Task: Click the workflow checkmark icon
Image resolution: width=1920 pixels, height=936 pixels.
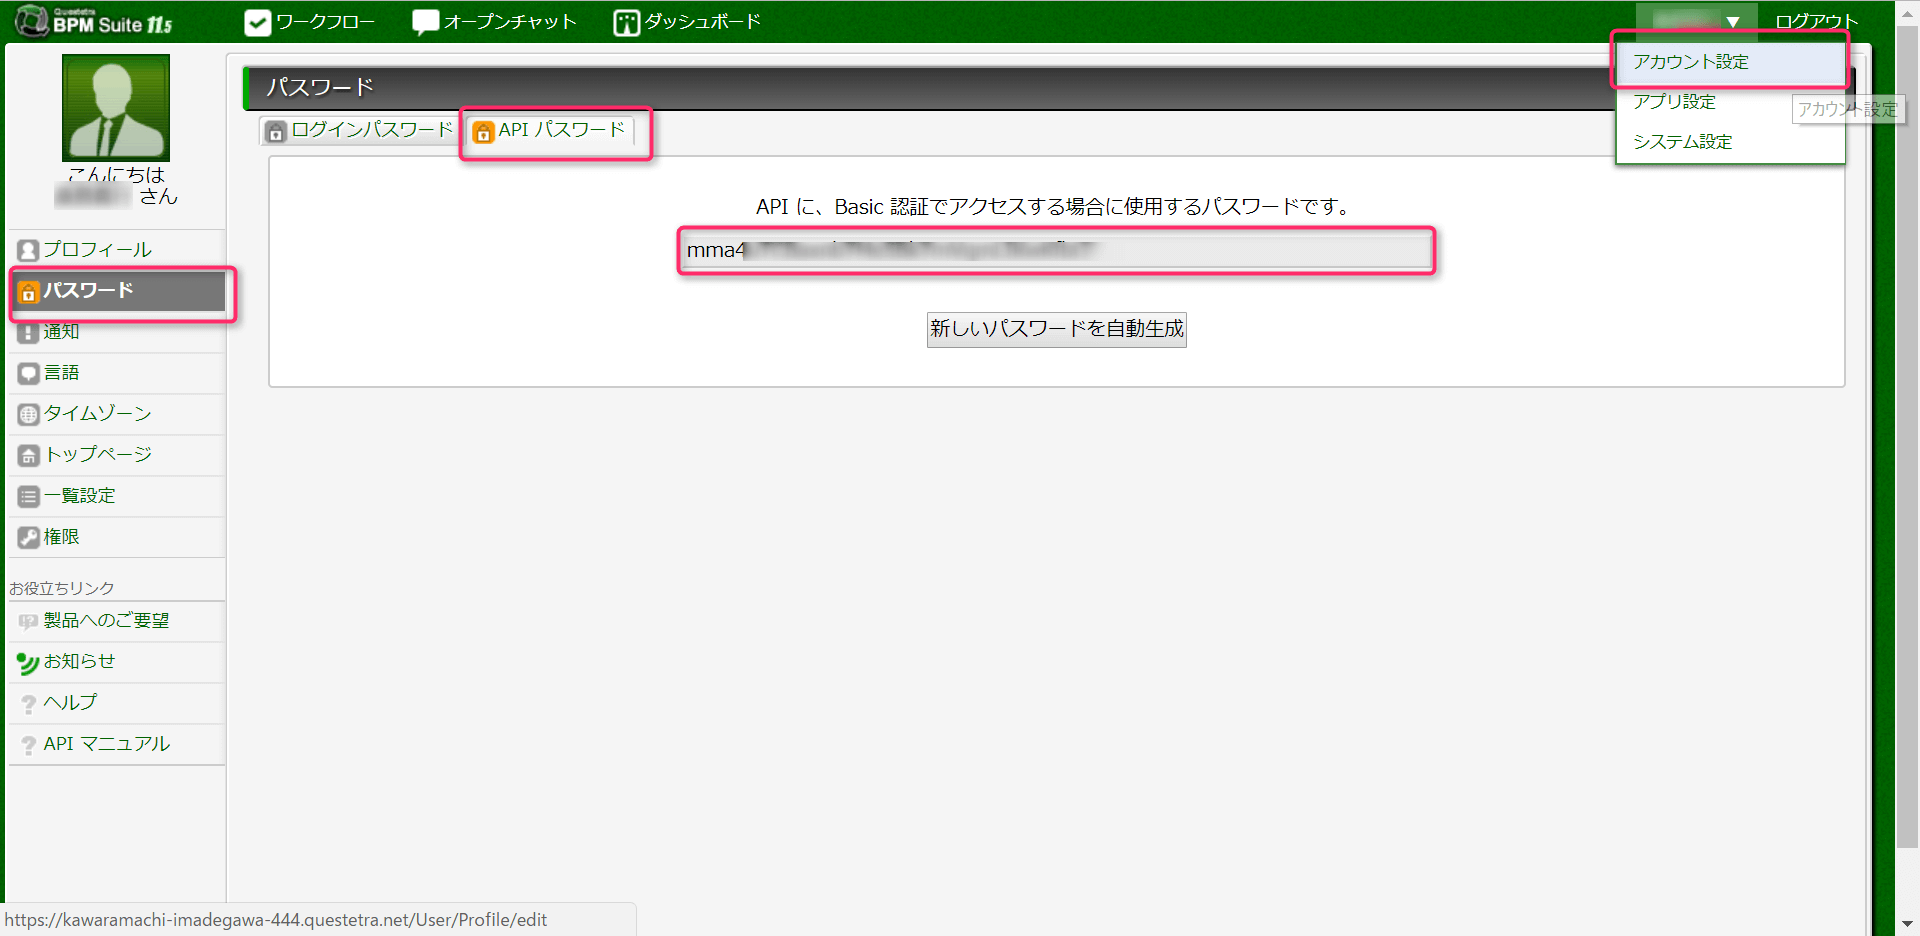Action: [x=258, y=22]
